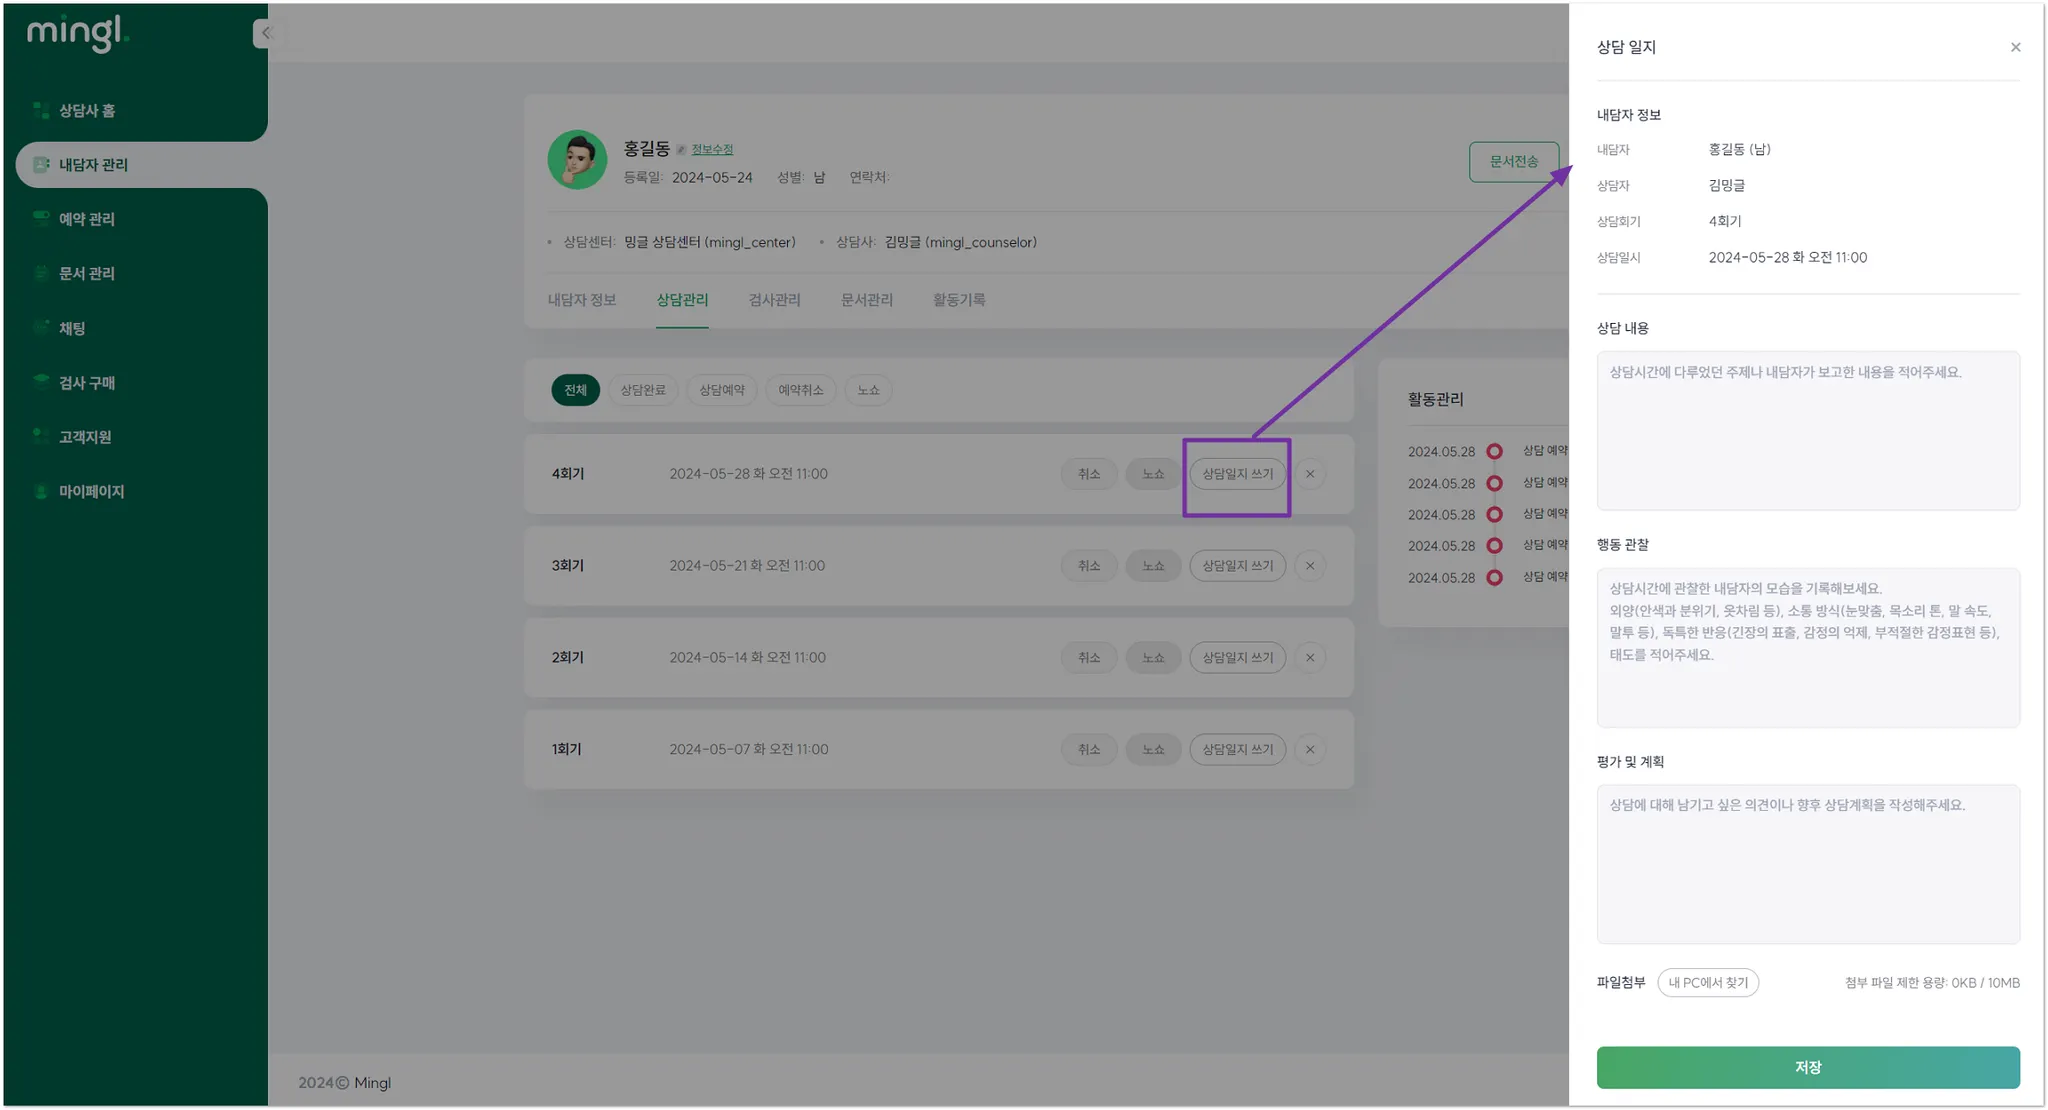Viewport: 2048px width, 1110px height.
Task: Click the 내 PC에서 찾기 button
Action: (x=1707, y=983)
